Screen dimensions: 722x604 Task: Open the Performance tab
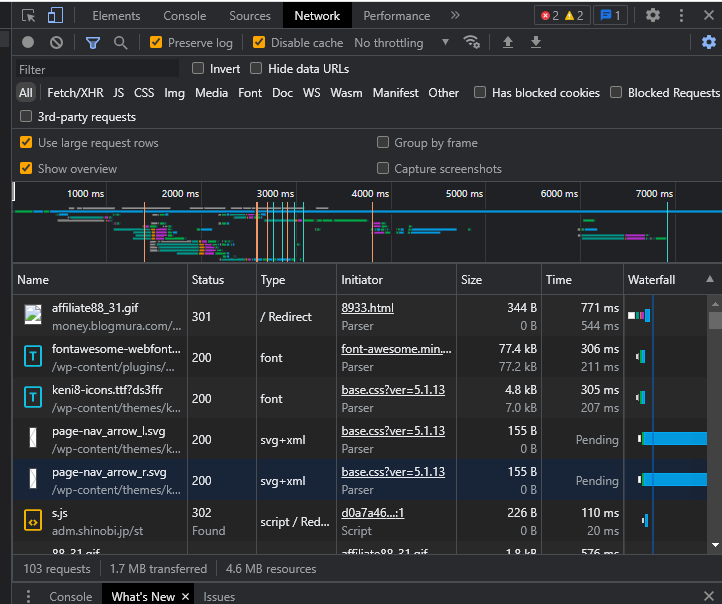coord(396,16)
